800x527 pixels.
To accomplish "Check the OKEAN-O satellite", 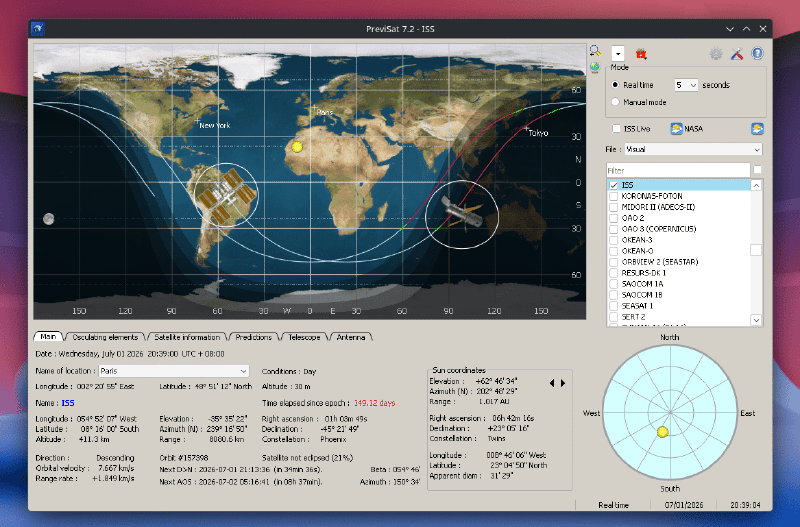I will coord(614,251).
